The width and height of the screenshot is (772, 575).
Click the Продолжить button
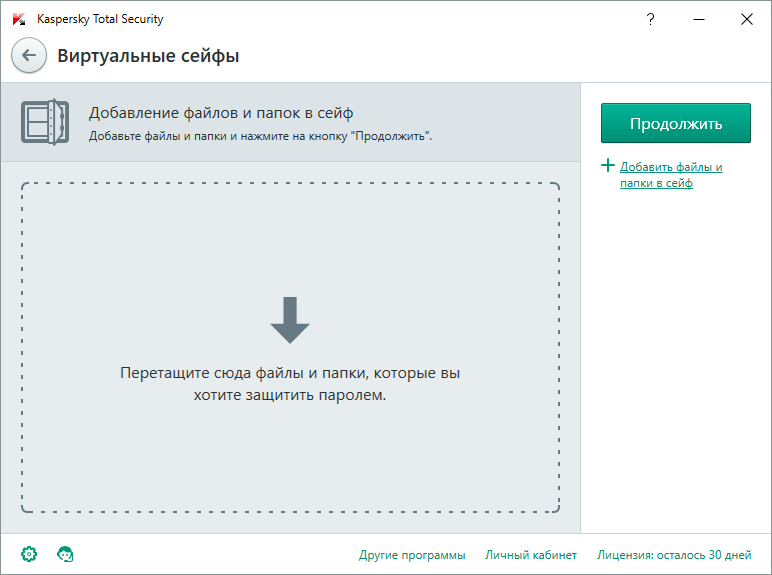click(x=676, y=123)
